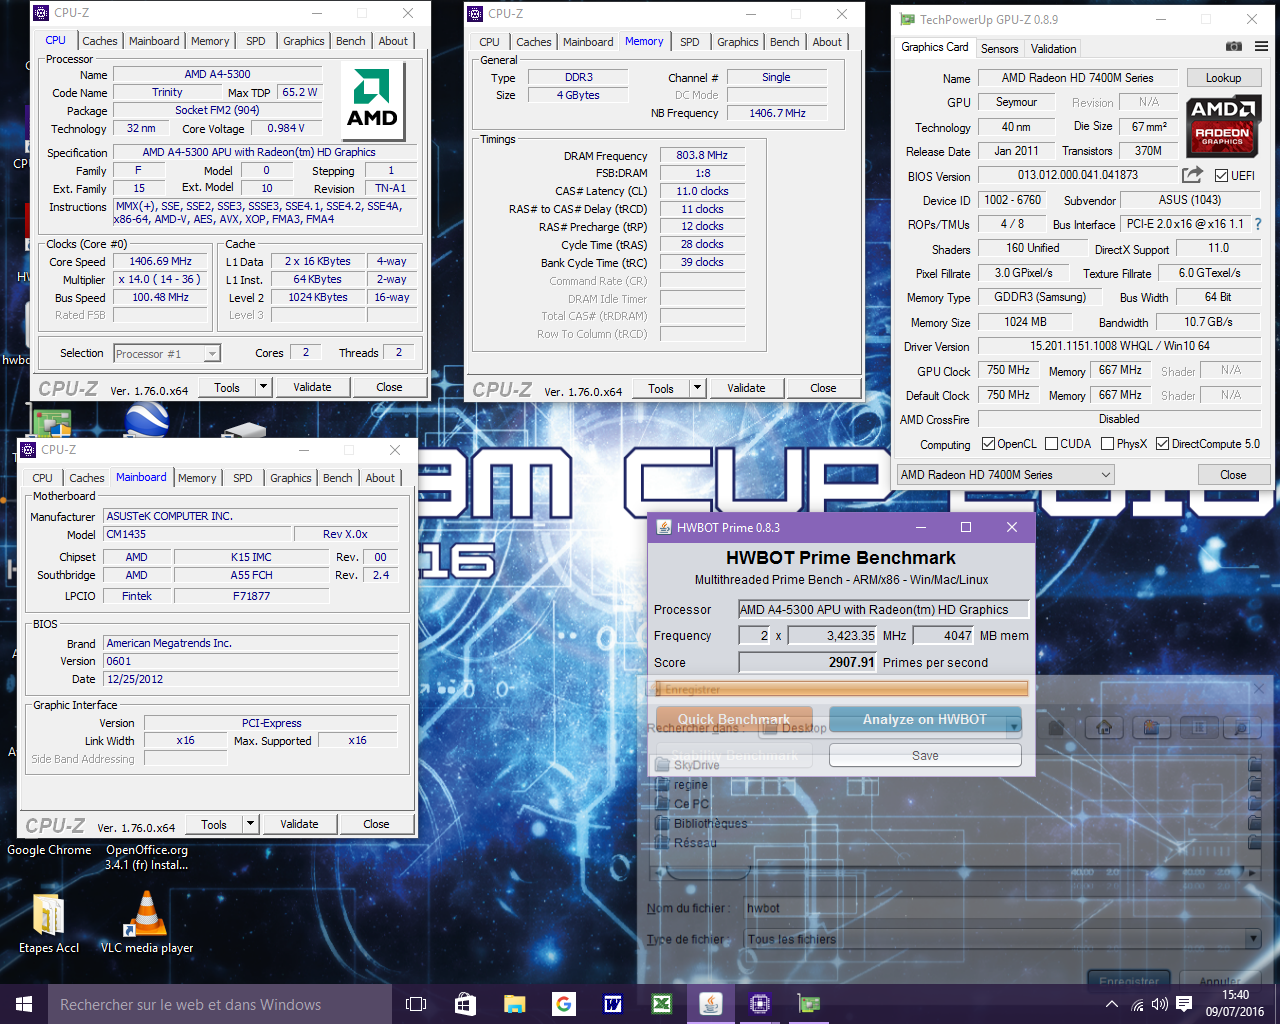Image resolution: width=1280 pixels, height=1024 pixels.
Task: Open the AMD Radeon HD 7400M Series GPU dropdown
Action: [1005, 475]
